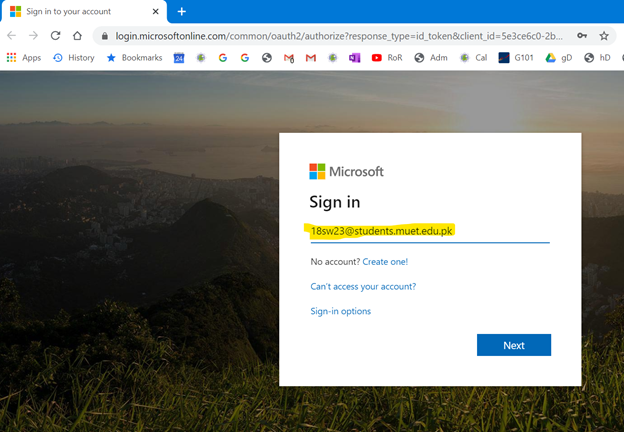This screenshot has height=432, width=626.
Task: Open the purple OneNote bookmark icon
Action: (354, 58)
